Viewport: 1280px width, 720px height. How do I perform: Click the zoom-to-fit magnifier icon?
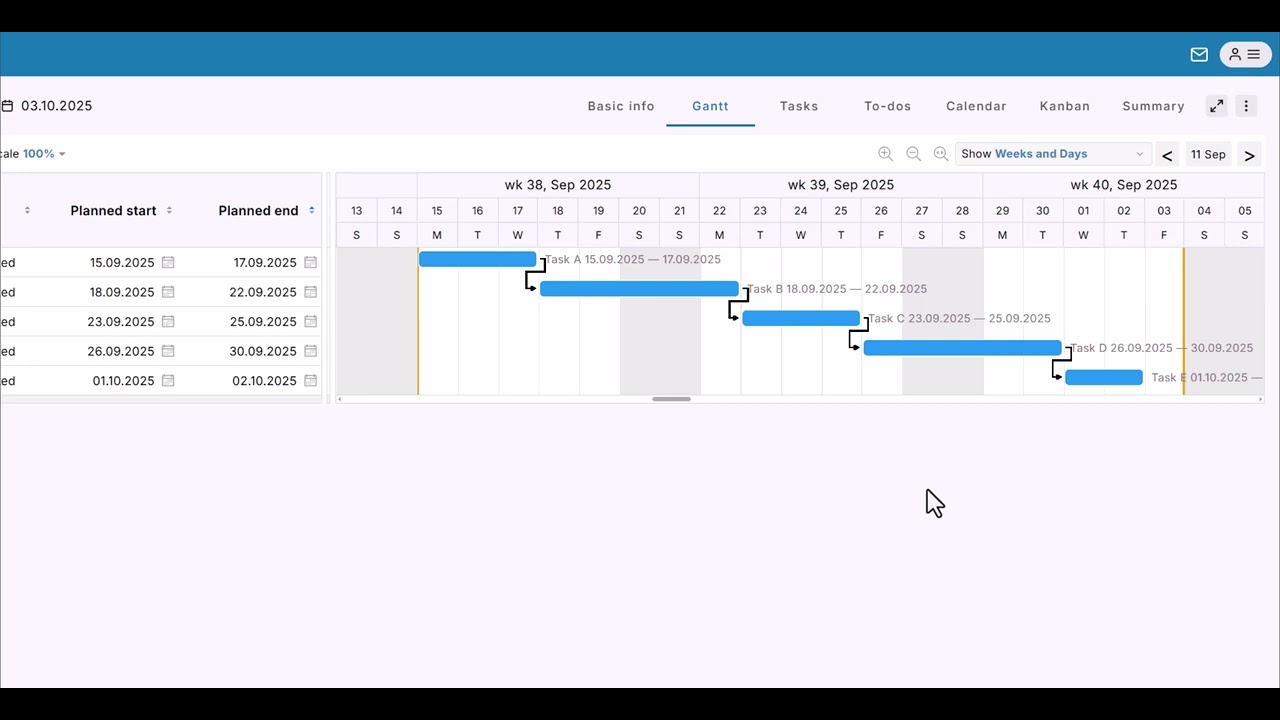click(x=940, y=154)
